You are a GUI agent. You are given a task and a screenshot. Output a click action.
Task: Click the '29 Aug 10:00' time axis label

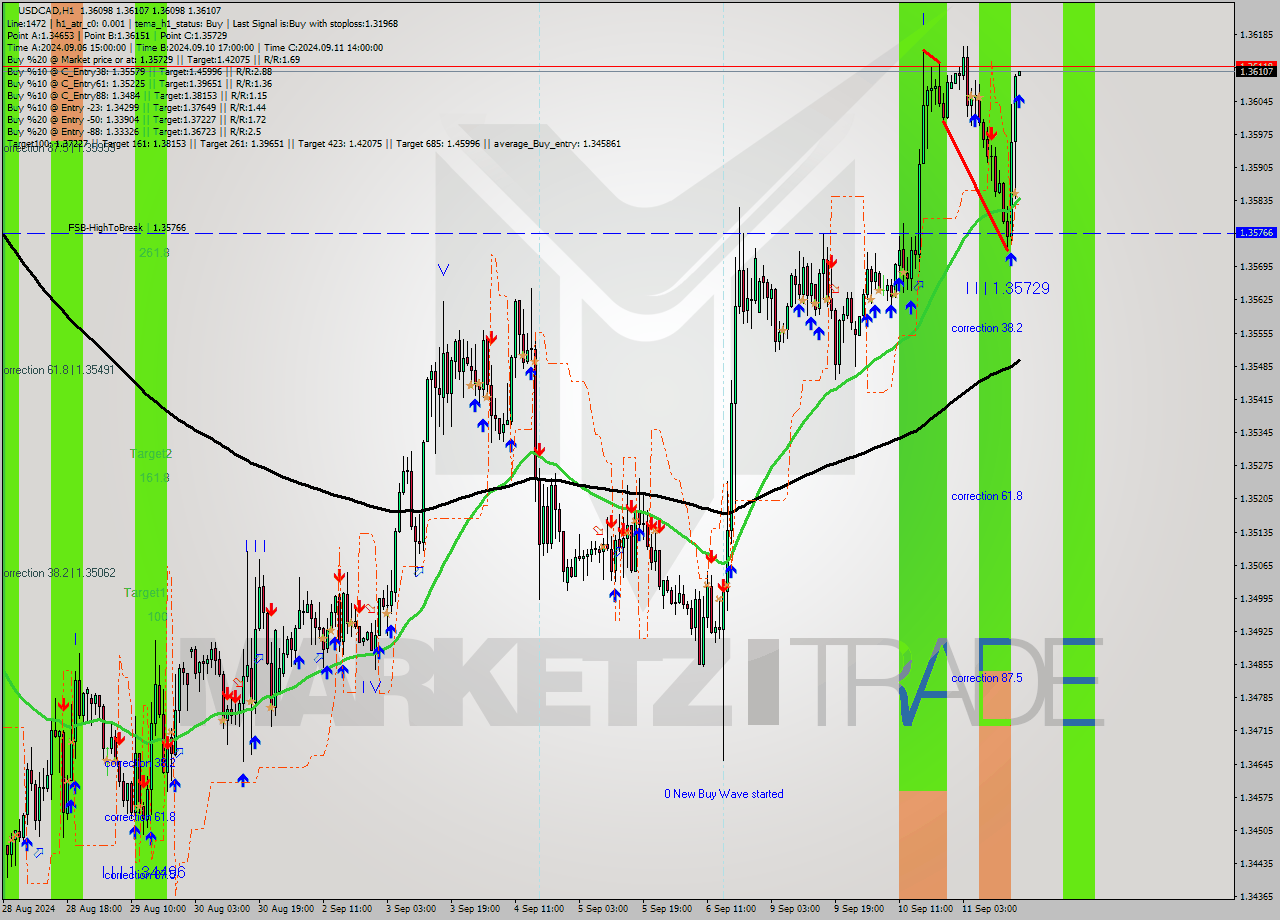157,909
